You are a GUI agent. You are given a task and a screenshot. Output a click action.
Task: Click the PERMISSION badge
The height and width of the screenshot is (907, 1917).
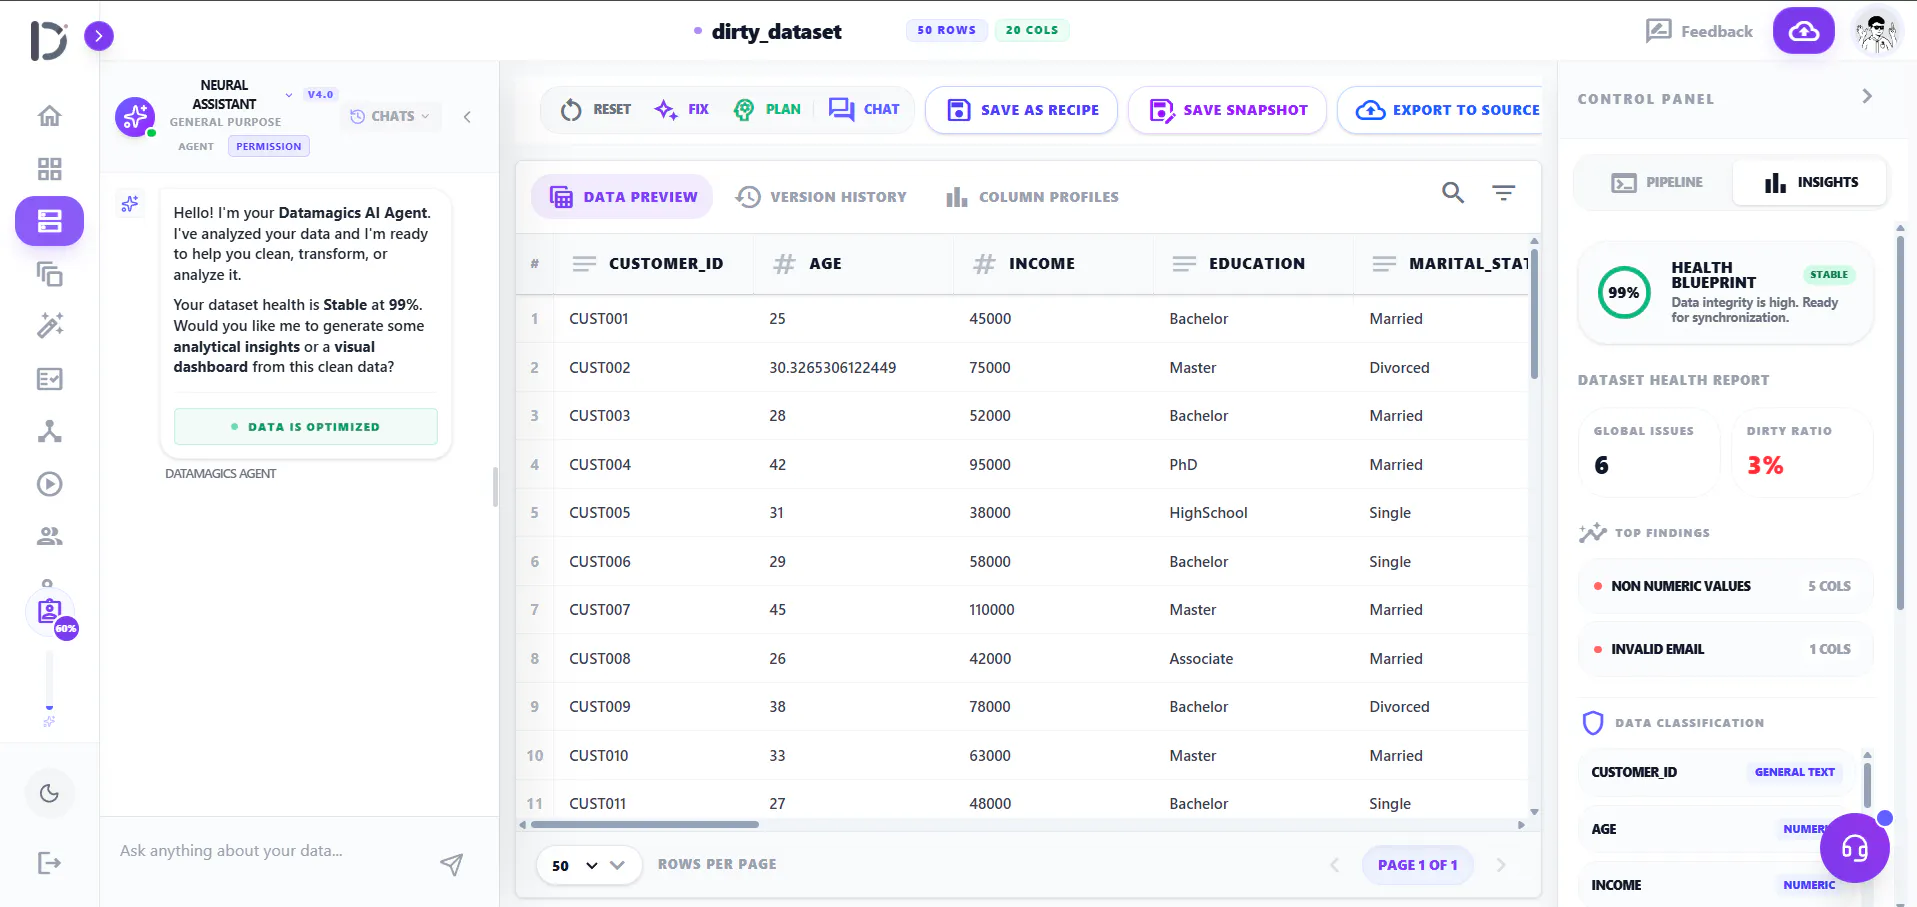click(x=269, y=146)
